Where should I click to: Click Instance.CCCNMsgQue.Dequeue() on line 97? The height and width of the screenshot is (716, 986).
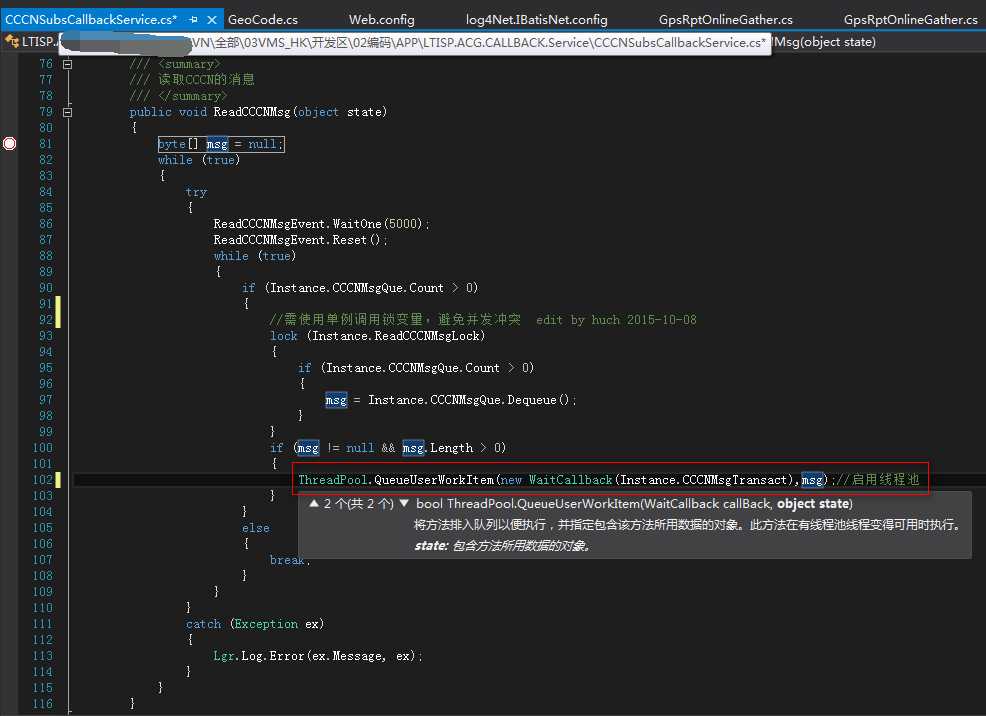472,400
